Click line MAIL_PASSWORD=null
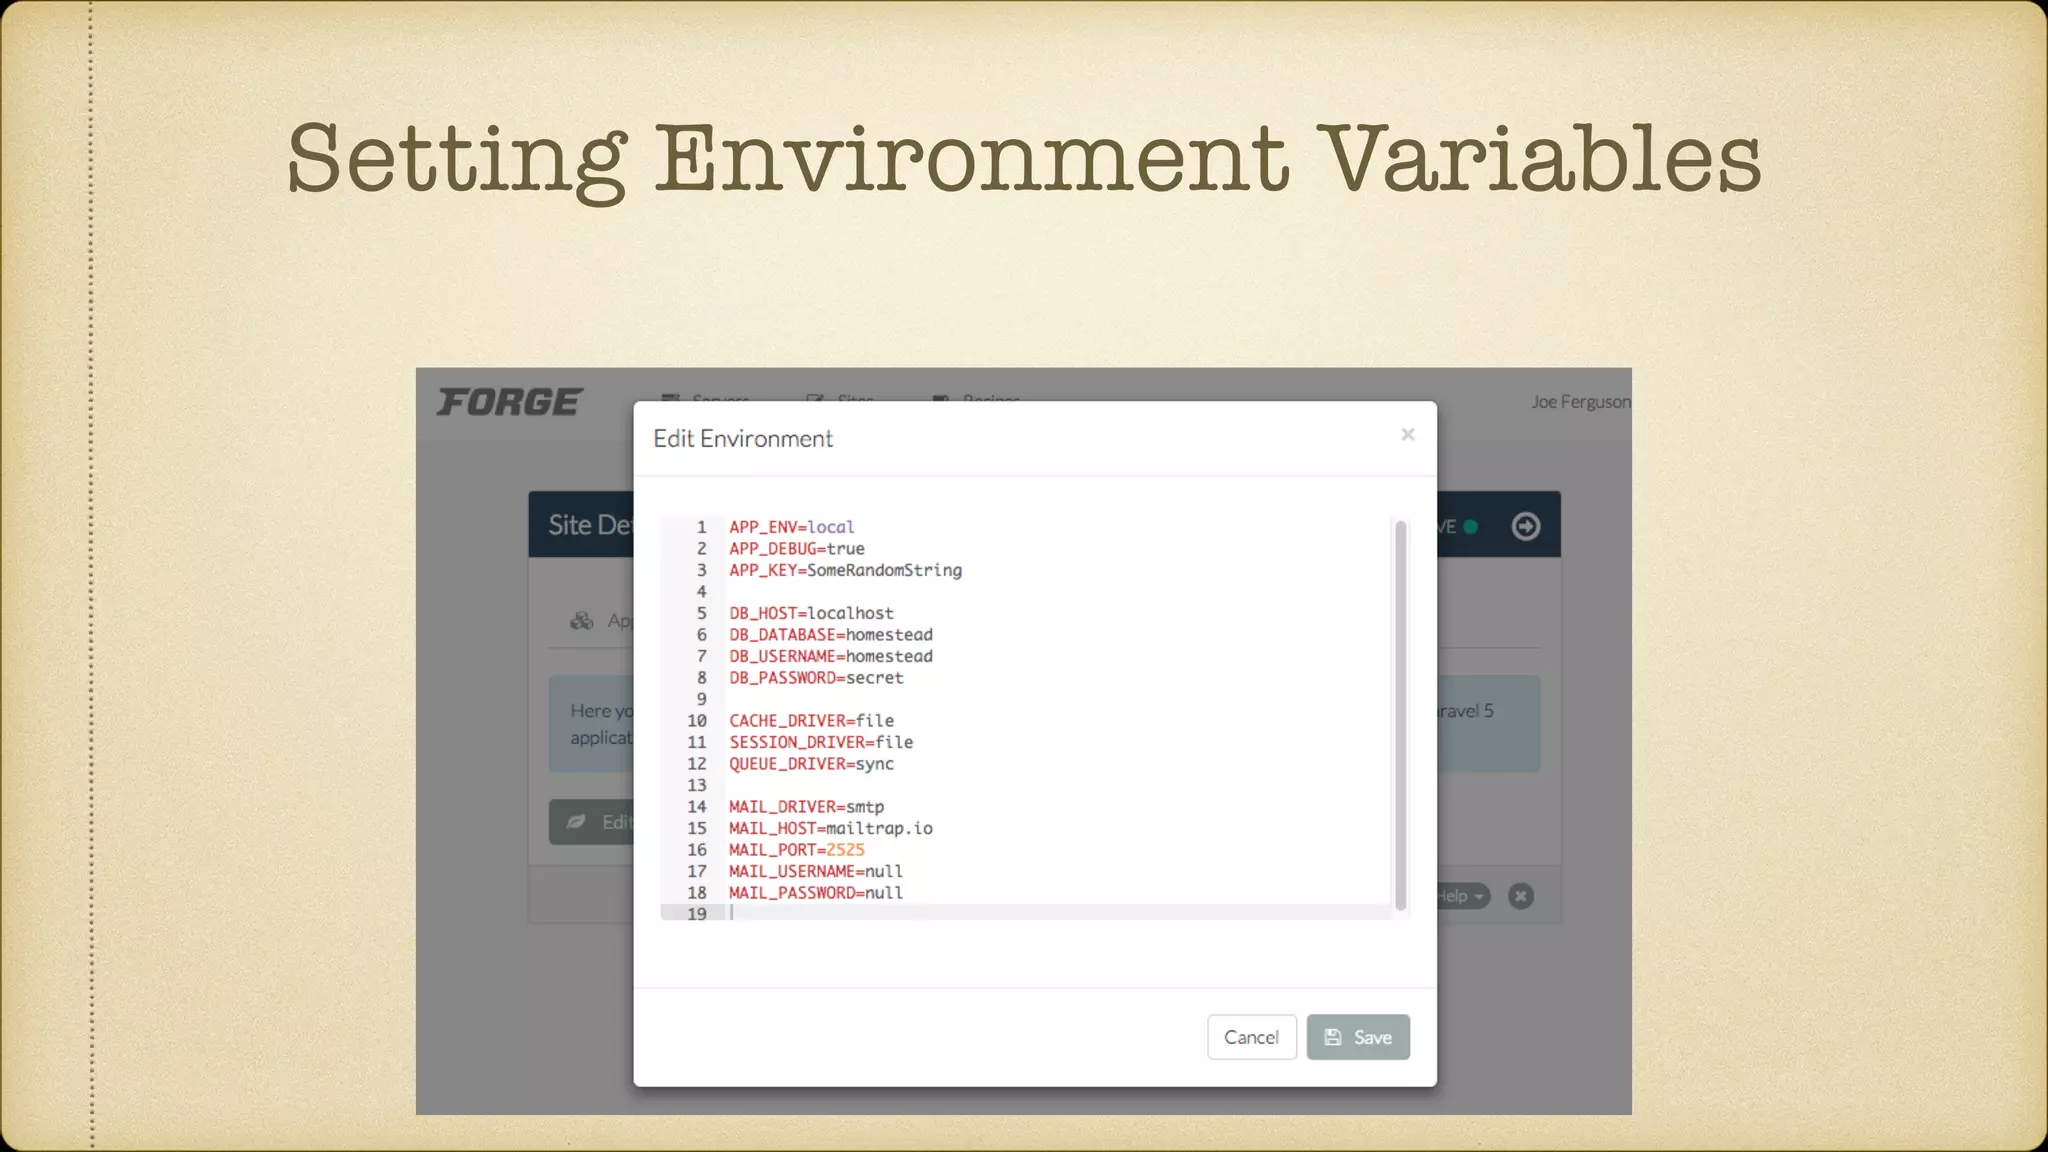Image resolution: width=2048 pixels, height=1152 pixels. pyautogui.click(x=816, y=893)
